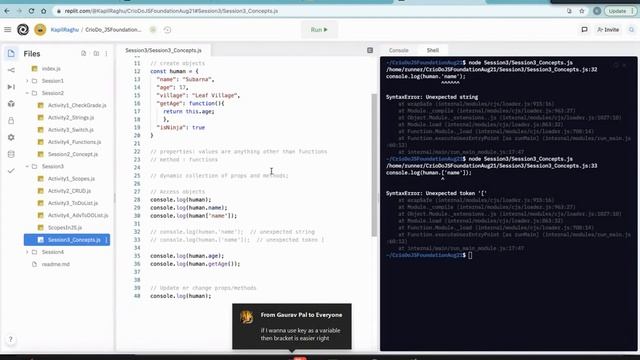Click the browser Update button
The height and width of the screenshot is (360, 640).
click(620, 11)
